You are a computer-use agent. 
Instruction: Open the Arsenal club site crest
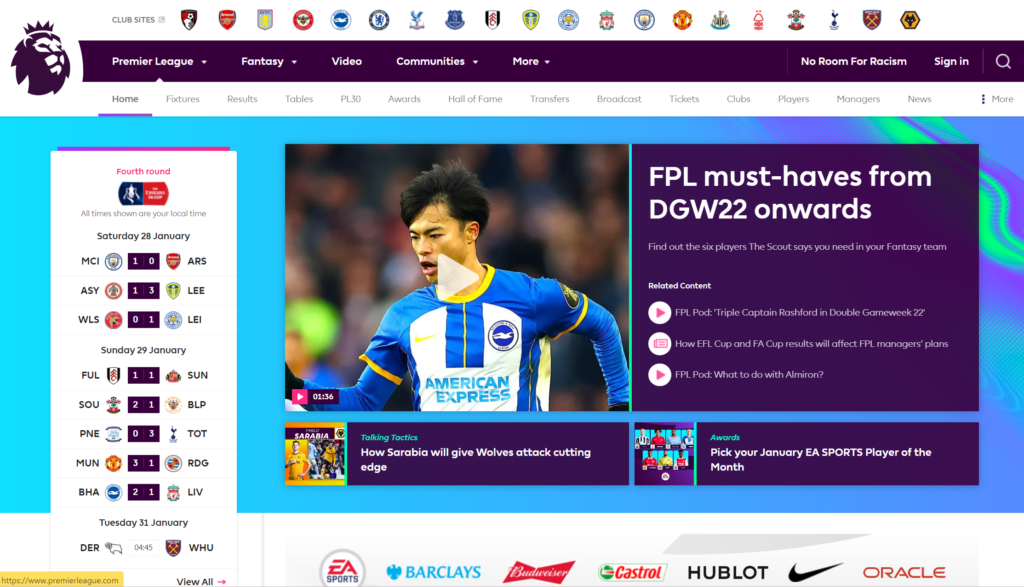[x=227, y=20]
